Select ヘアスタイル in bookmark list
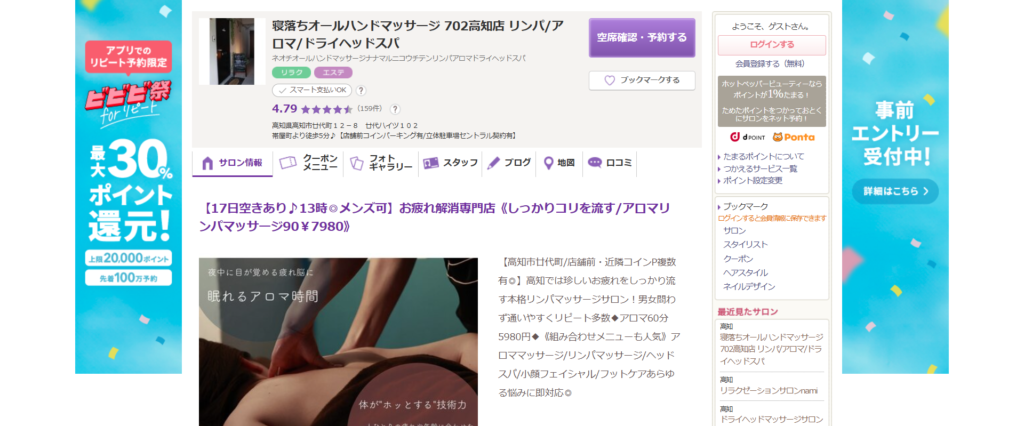The width and height of the screenshot is (1024, 426). click(745, 273)
